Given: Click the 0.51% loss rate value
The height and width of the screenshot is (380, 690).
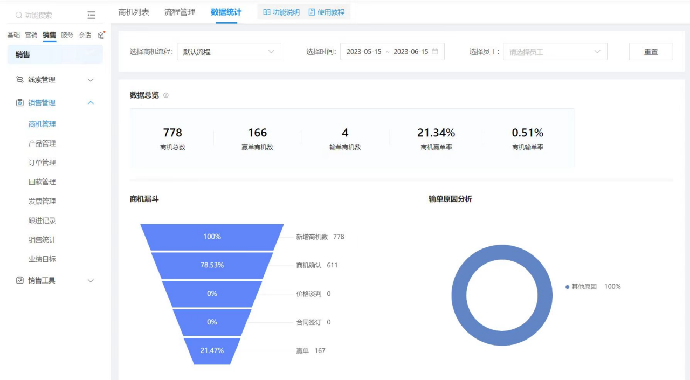Looking at the screenshot, I should (528, 132).
